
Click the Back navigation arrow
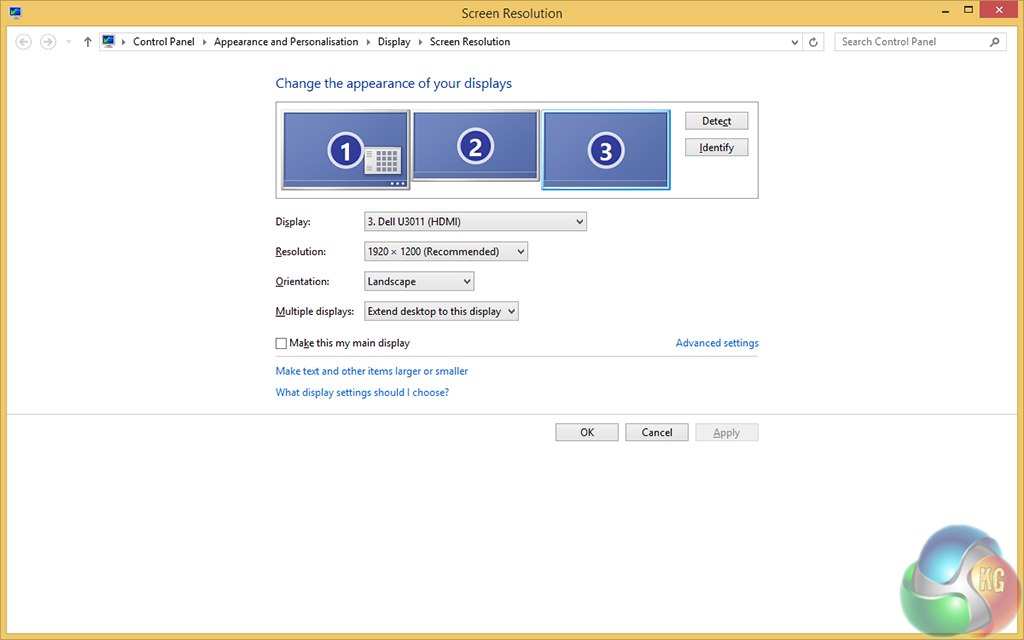click(24, 42)
